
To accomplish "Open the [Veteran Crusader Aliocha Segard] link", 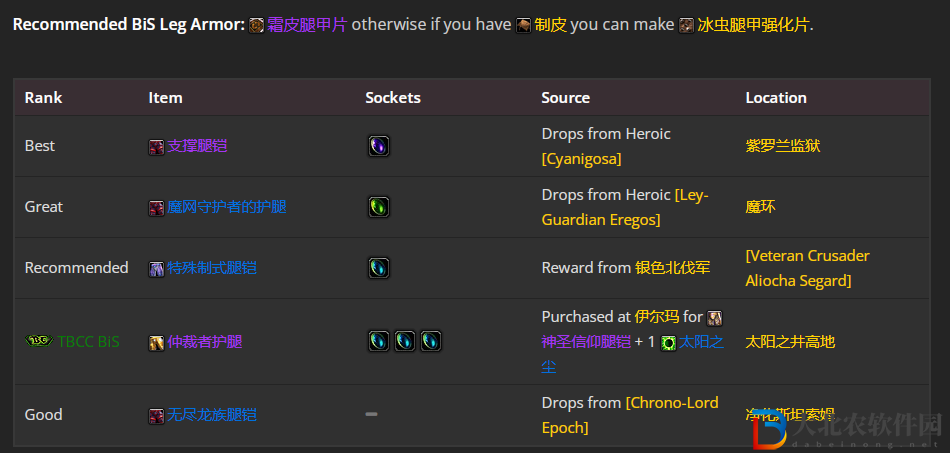I will coord(808,268).
